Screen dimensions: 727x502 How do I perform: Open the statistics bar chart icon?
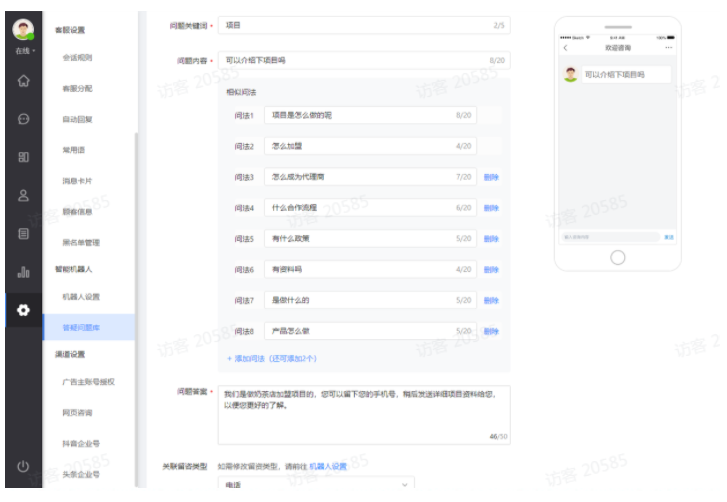pyautogui.click(x=24, y=272)
